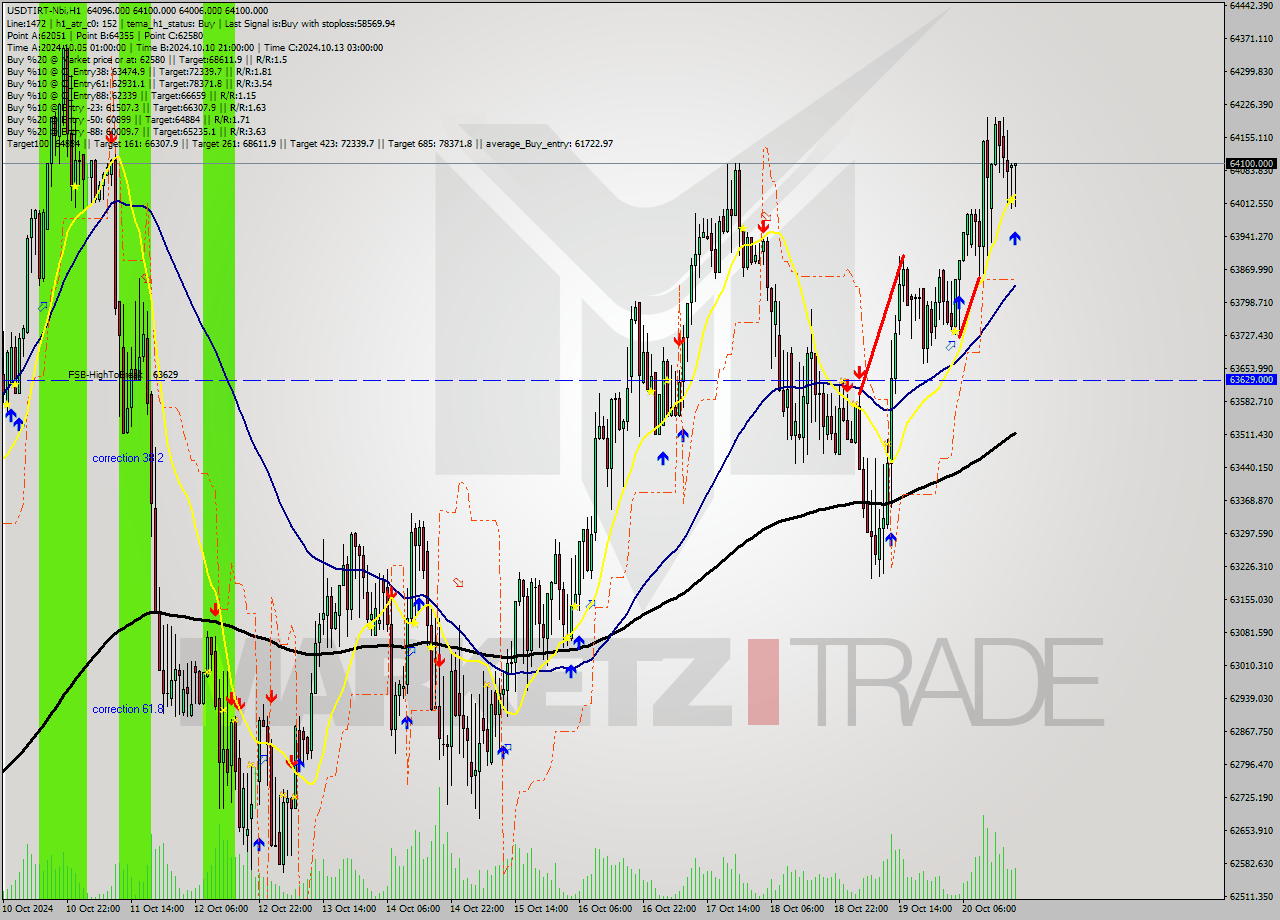Click the 'Target 423: 72339.7' text
The width and height of the screenshot is (1280, 920).
pyautogui.click(x=332, y=143)
